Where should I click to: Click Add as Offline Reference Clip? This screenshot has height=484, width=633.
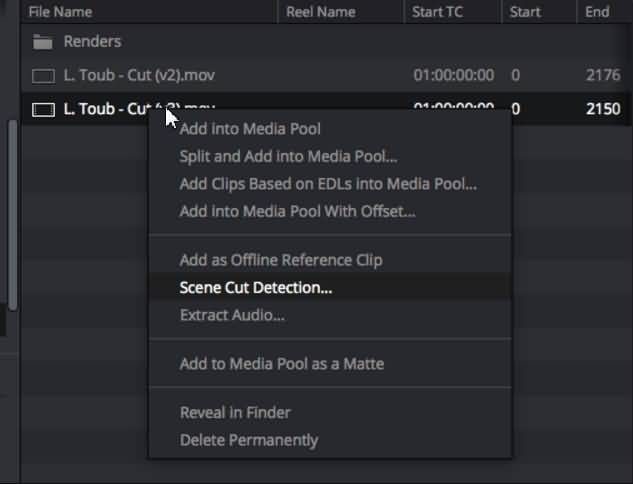pos(280,260)
